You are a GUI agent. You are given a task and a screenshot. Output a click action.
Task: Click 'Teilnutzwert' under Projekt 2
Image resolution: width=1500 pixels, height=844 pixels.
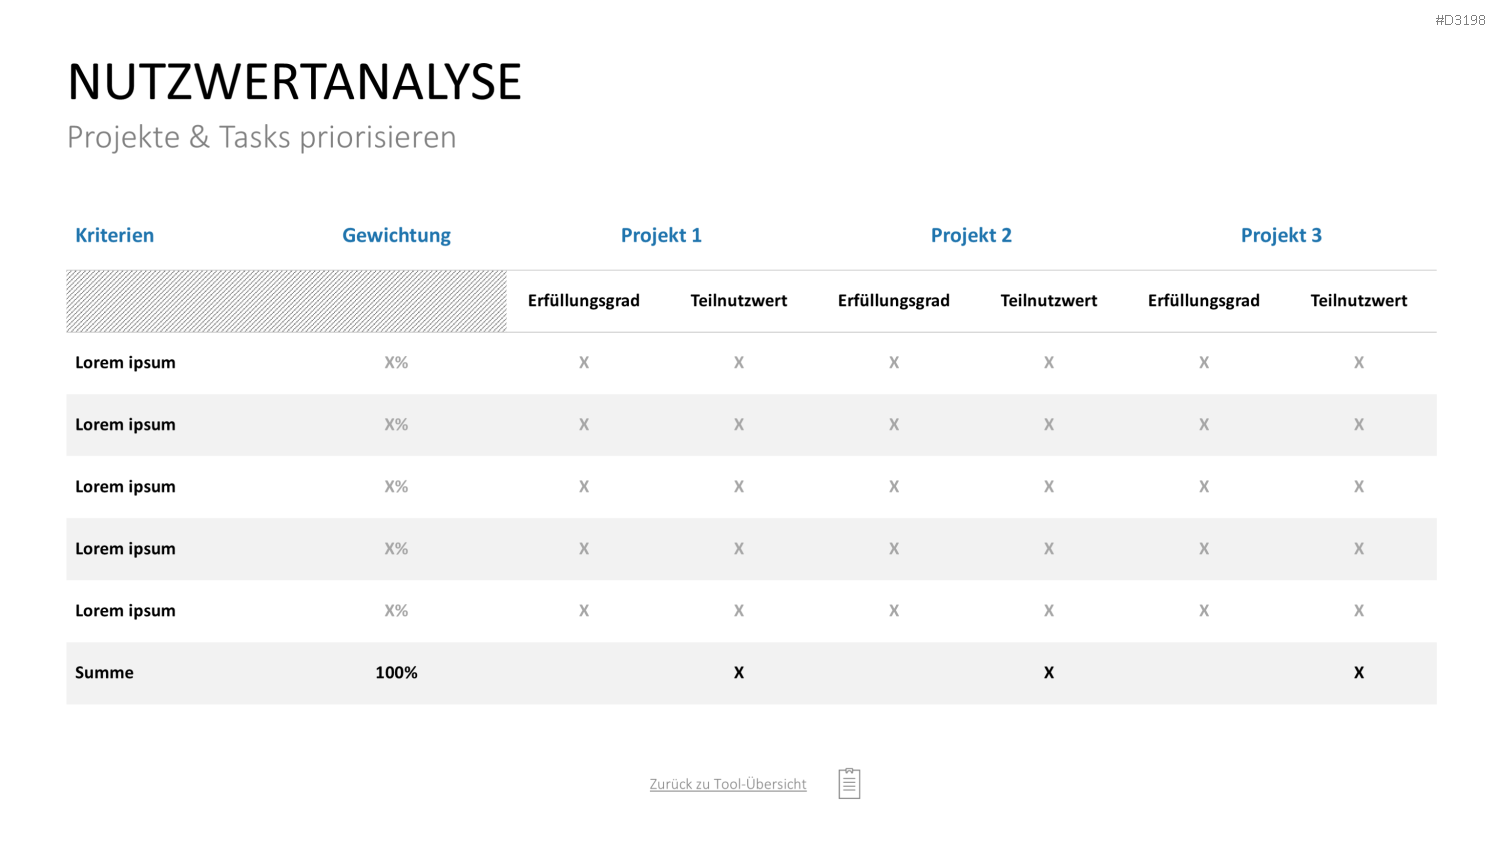tap(1049, 301)
